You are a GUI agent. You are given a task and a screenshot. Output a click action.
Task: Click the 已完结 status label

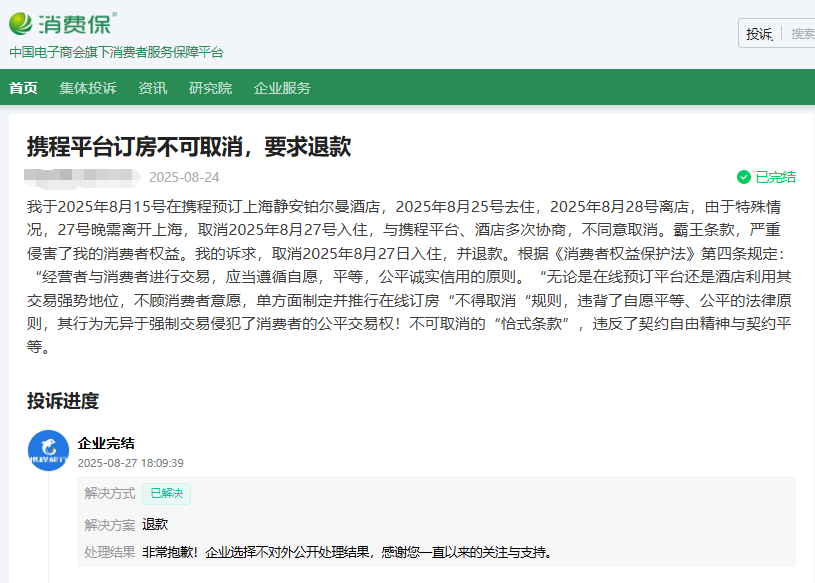click(x=775, y=177)
